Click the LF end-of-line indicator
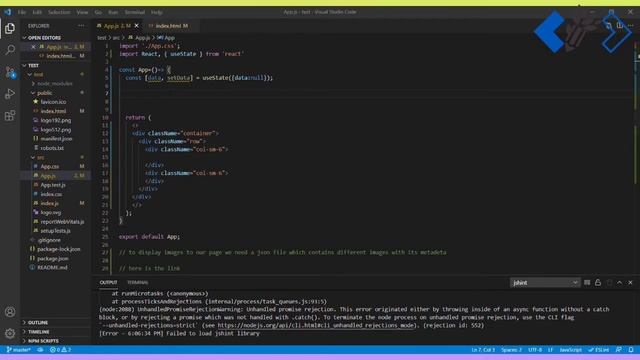This screenshot has height=360, width=640. 550,350
